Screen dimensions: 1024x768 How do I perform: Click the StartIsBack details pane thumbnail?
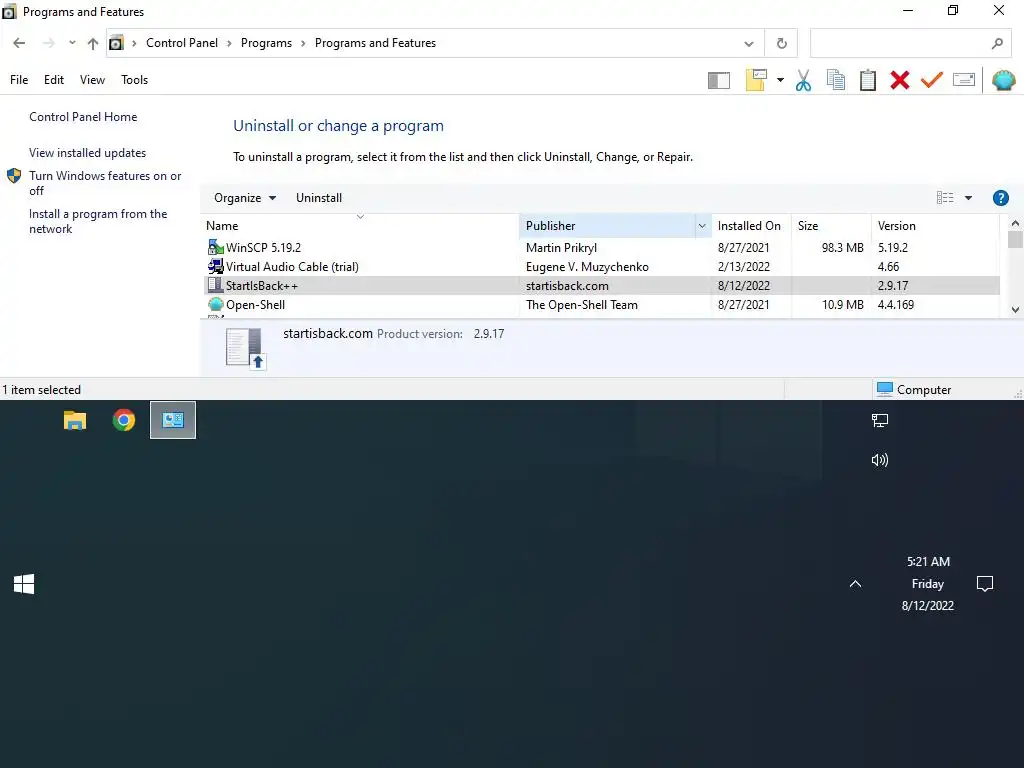pyautogui.click(x=246, y=348)
